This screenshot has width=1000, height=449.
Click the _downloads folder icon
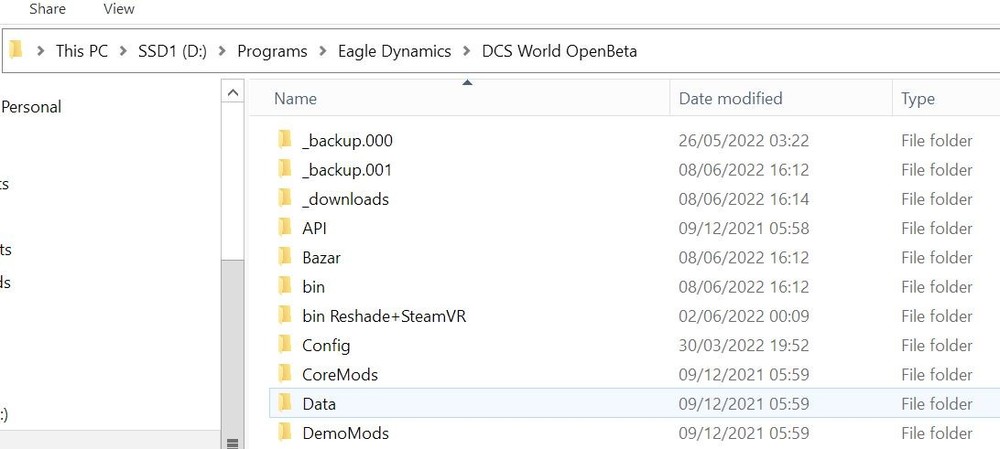pyautogui.click(x=284, y=198)
